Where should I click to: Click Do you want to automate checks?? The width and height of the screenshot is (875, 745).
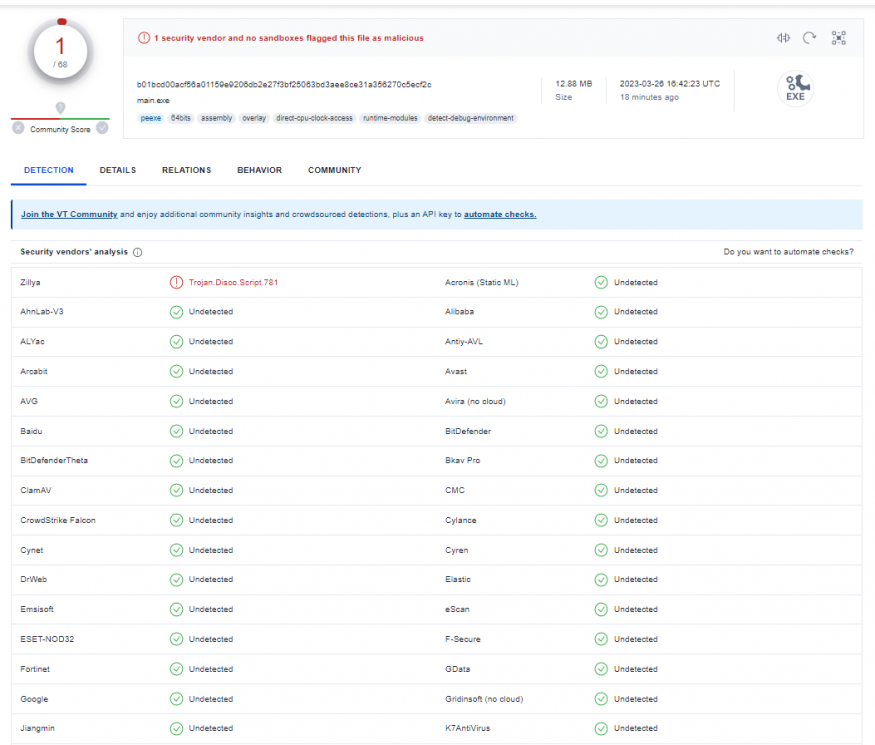pyautogui.click(x=789, y=252)
